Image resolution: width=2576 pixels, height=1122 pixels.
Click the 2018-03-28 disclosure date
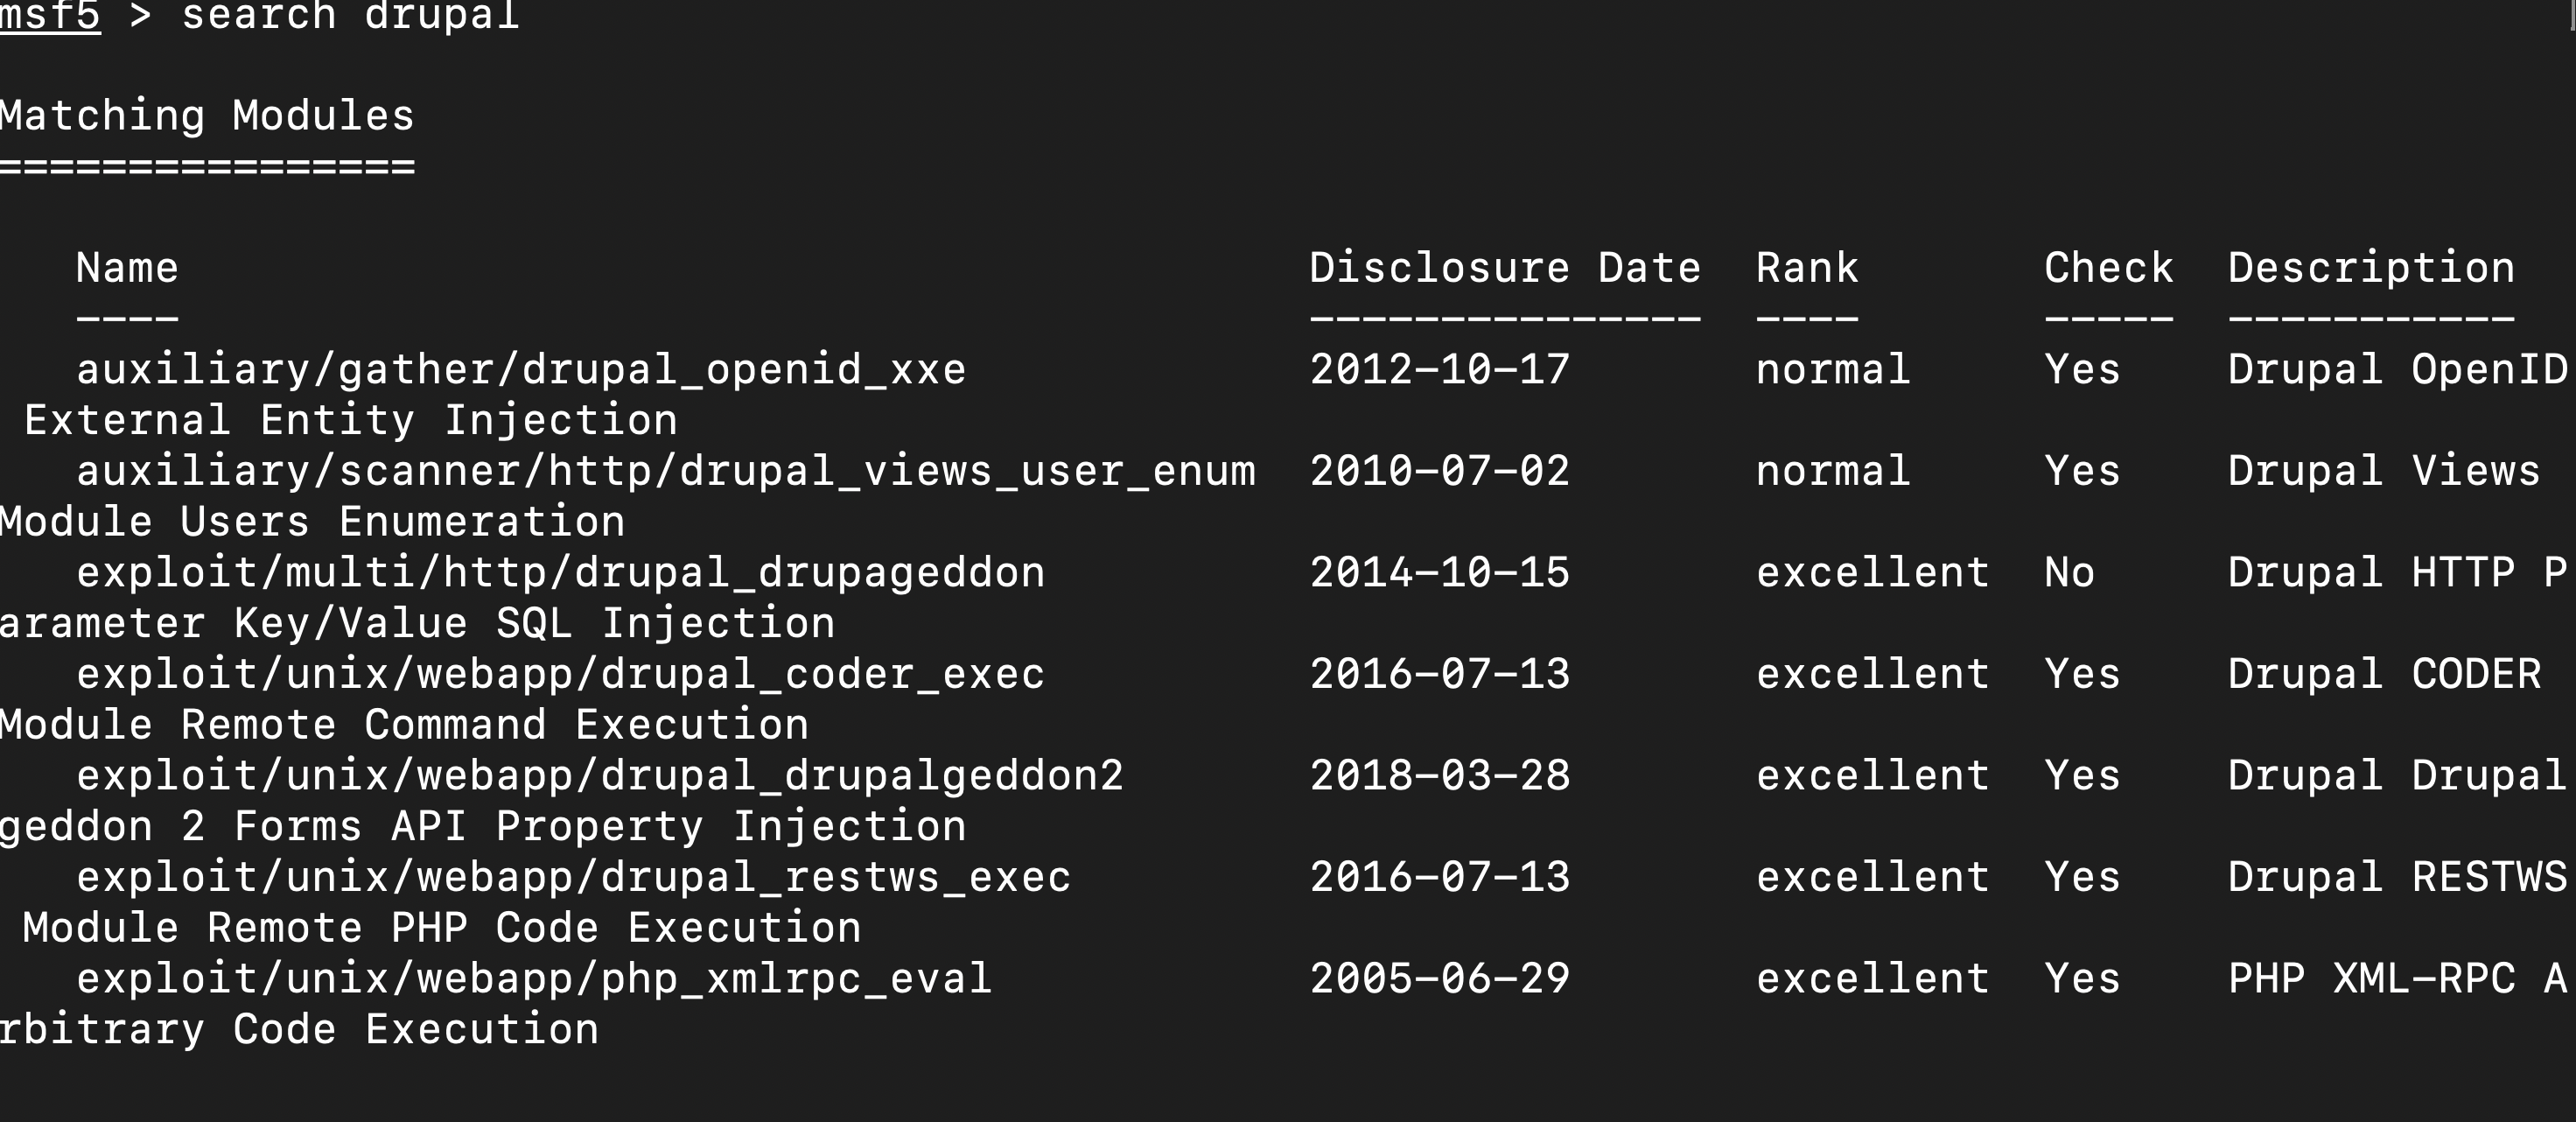1440,776
